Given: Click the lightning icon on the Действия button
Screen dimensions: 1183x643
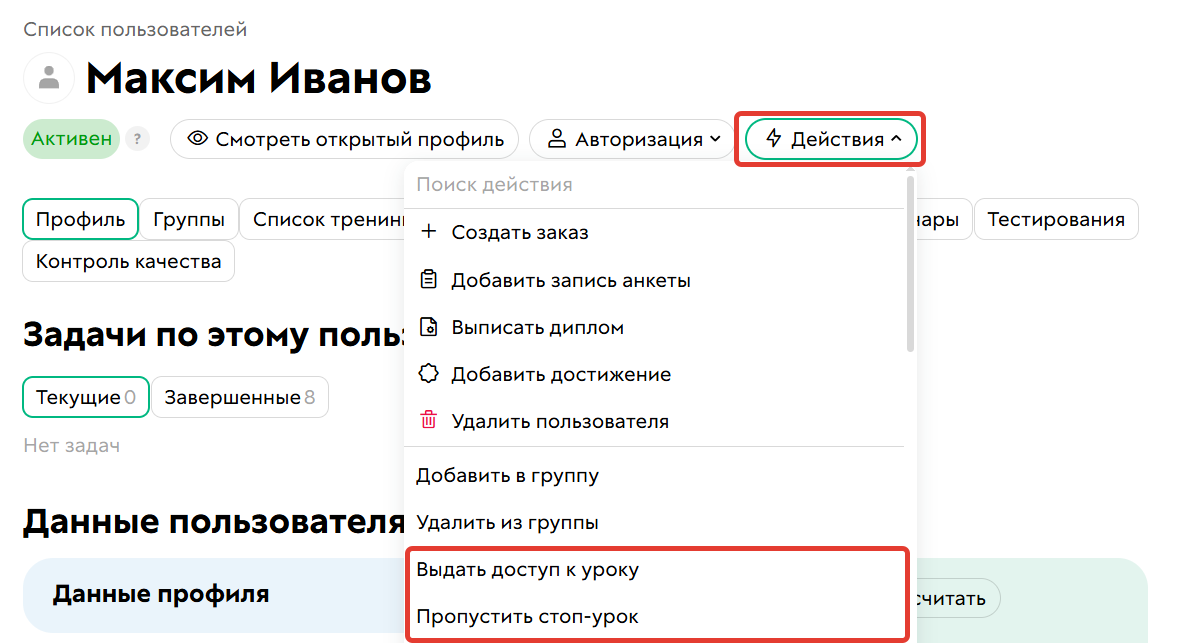Looking at the screenshot, I should click(773, 139).
